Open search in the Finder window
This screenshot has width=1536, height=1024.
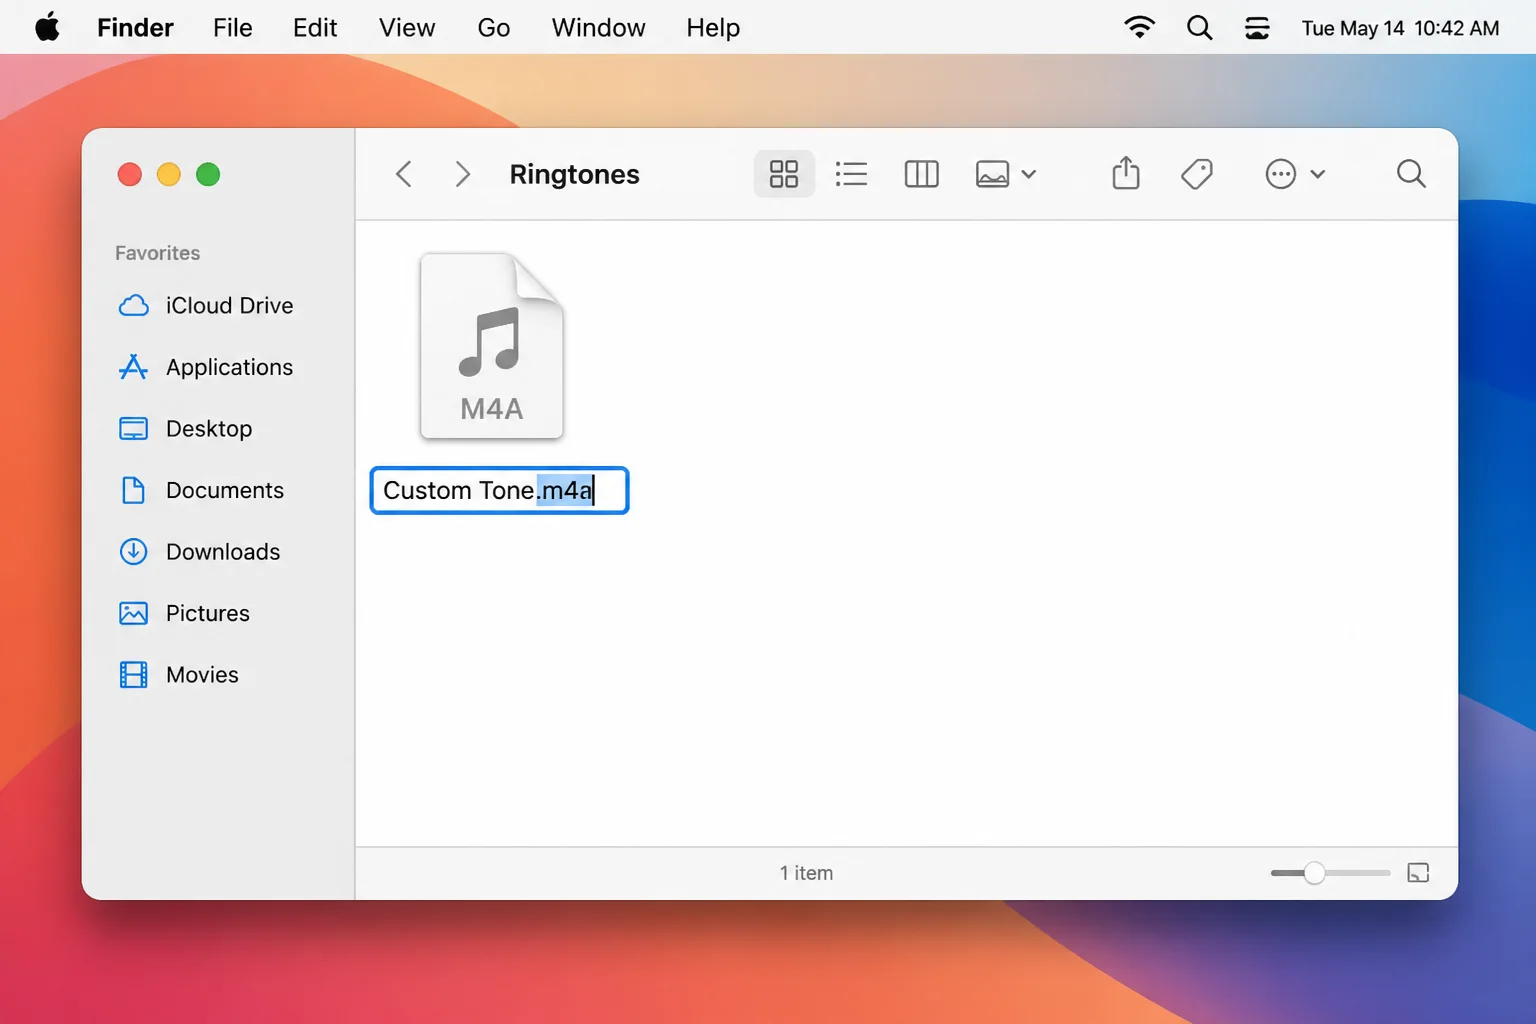(x=1411, y=174)
